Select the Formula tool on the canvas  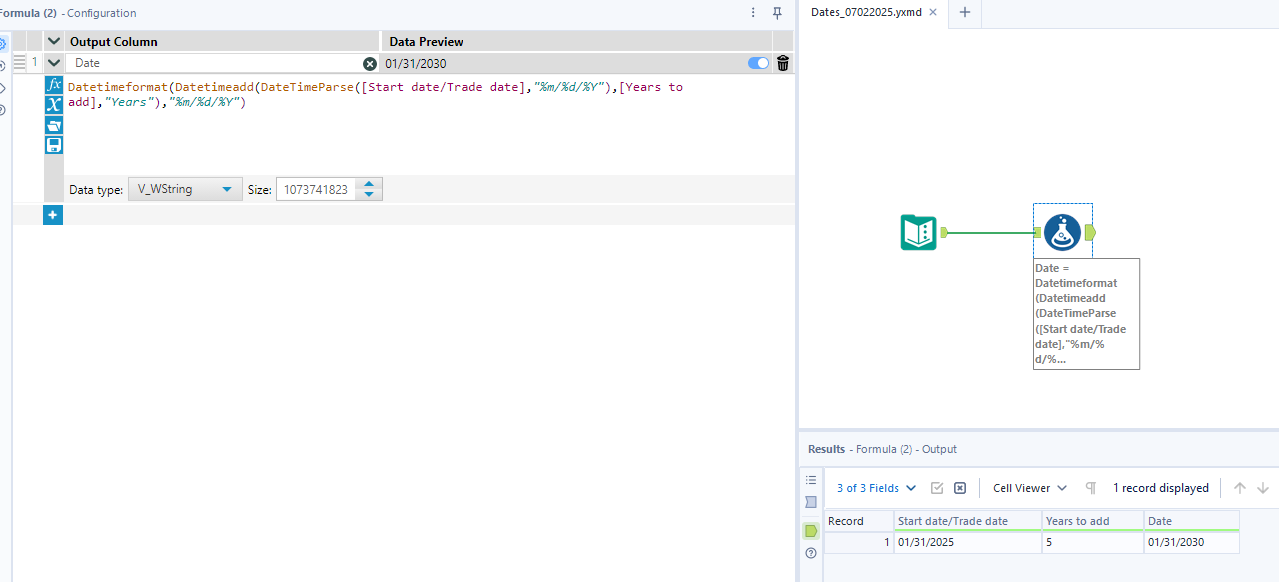click(1062, 231)
